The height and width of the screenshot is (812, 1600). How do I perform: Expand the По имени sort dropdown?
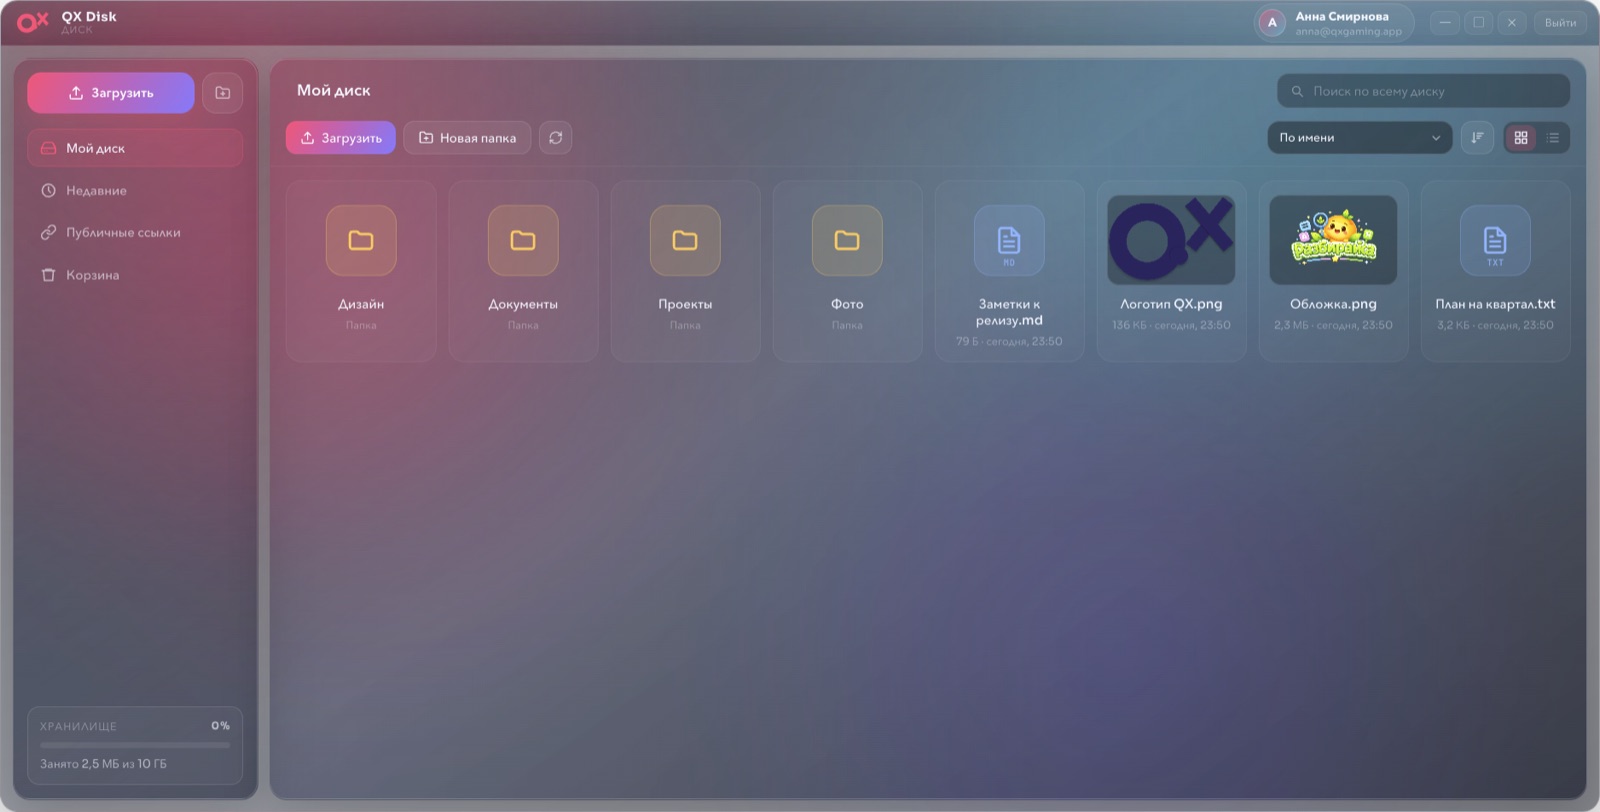point(1359,138)
